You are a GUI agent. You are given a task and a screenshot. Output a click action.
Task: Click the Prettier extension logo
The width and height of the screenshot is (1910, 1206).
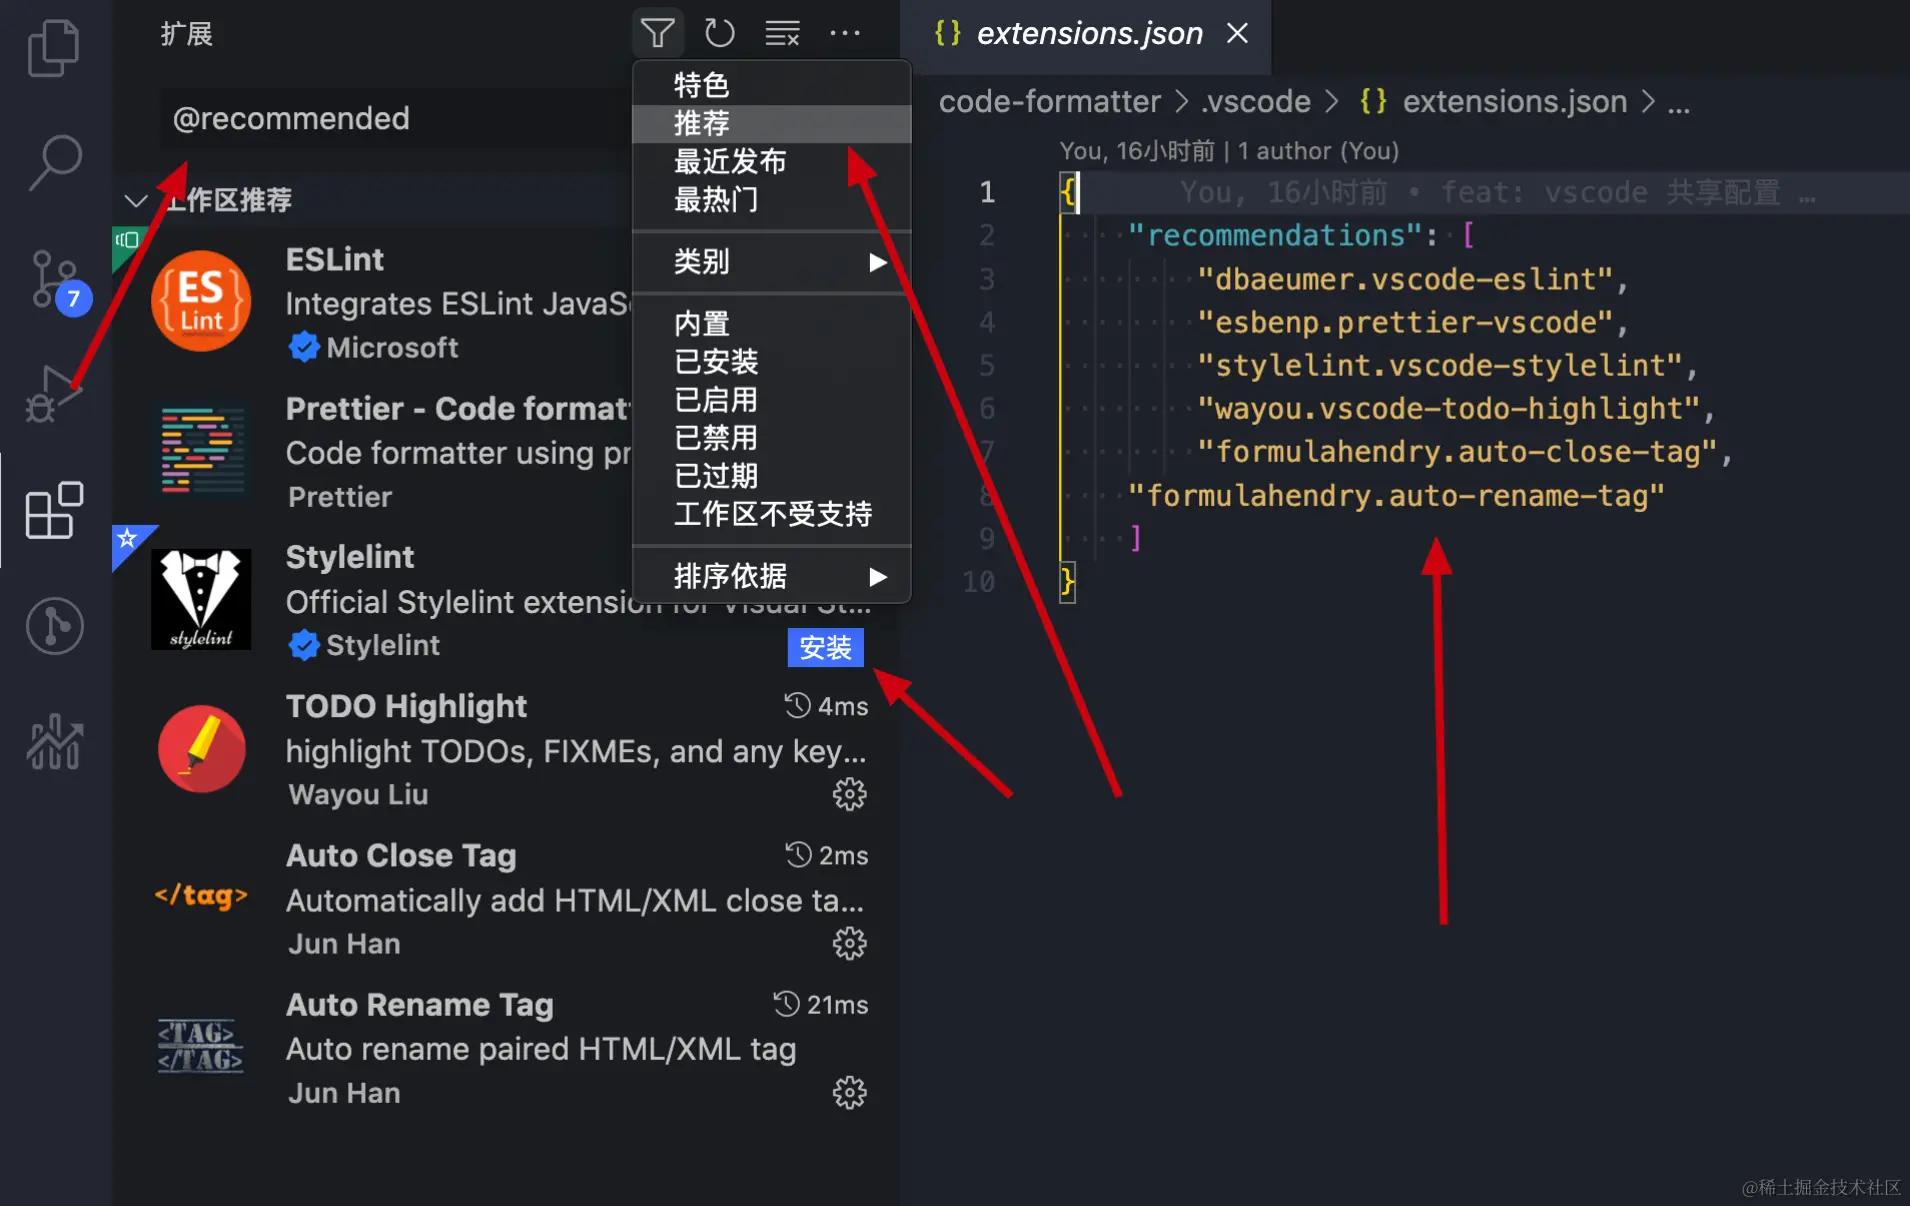point(201,451)
